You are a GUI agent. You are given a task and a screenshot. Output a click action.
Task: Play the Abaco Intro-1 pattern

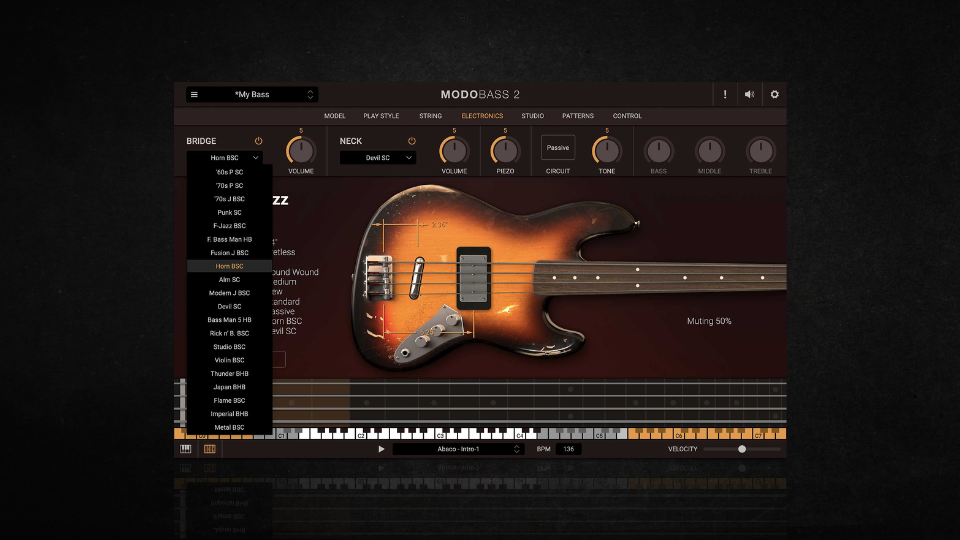pyautogui.click(x=381, y=449)
